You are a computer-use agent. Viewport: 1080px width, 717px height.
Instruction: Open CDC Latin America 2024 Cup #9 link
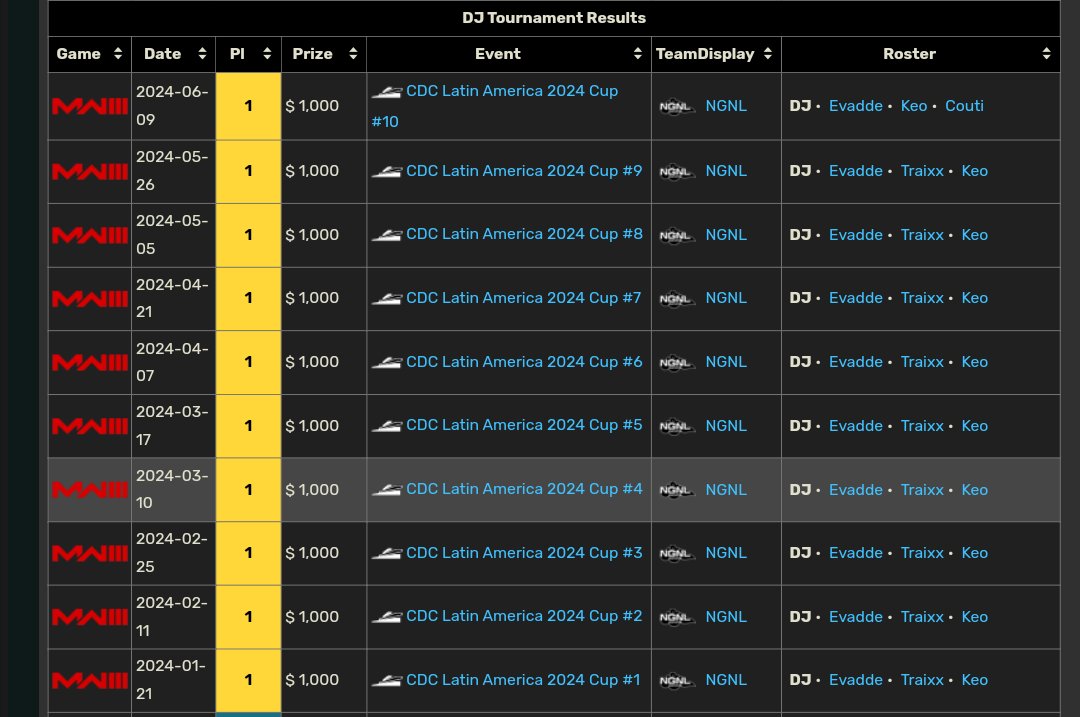pyautogui.click(x=524, y=171)
